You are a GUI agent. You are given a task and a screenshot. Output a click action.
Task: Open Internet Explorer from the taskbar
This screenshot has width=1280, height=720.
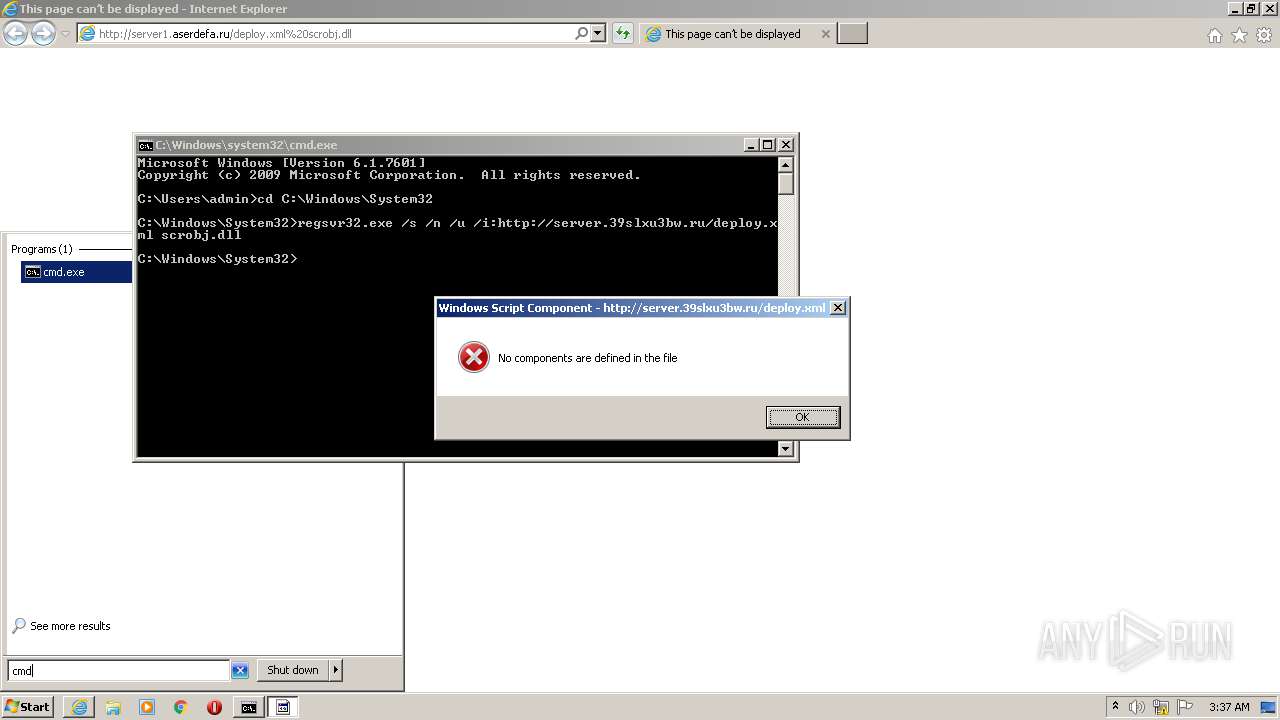click(x=79, y=707)
